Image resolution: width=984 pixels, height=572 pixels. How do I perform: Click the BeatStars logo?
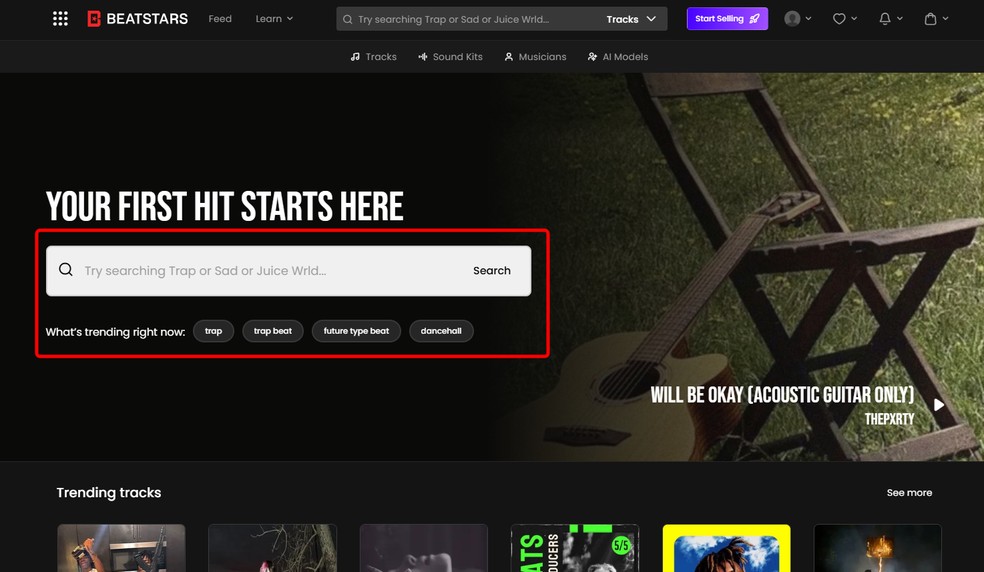(x=137, y=19)
